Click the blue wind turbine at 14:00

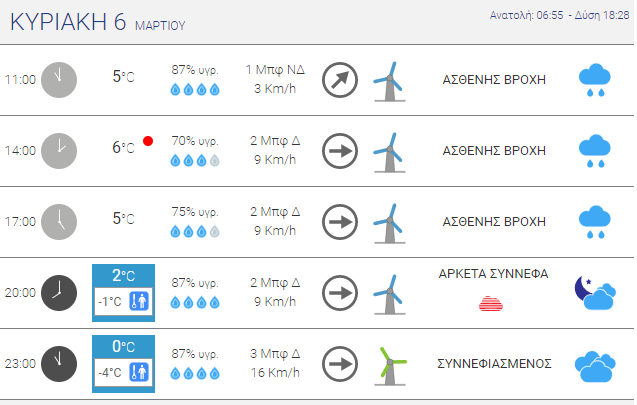point(387,151)
